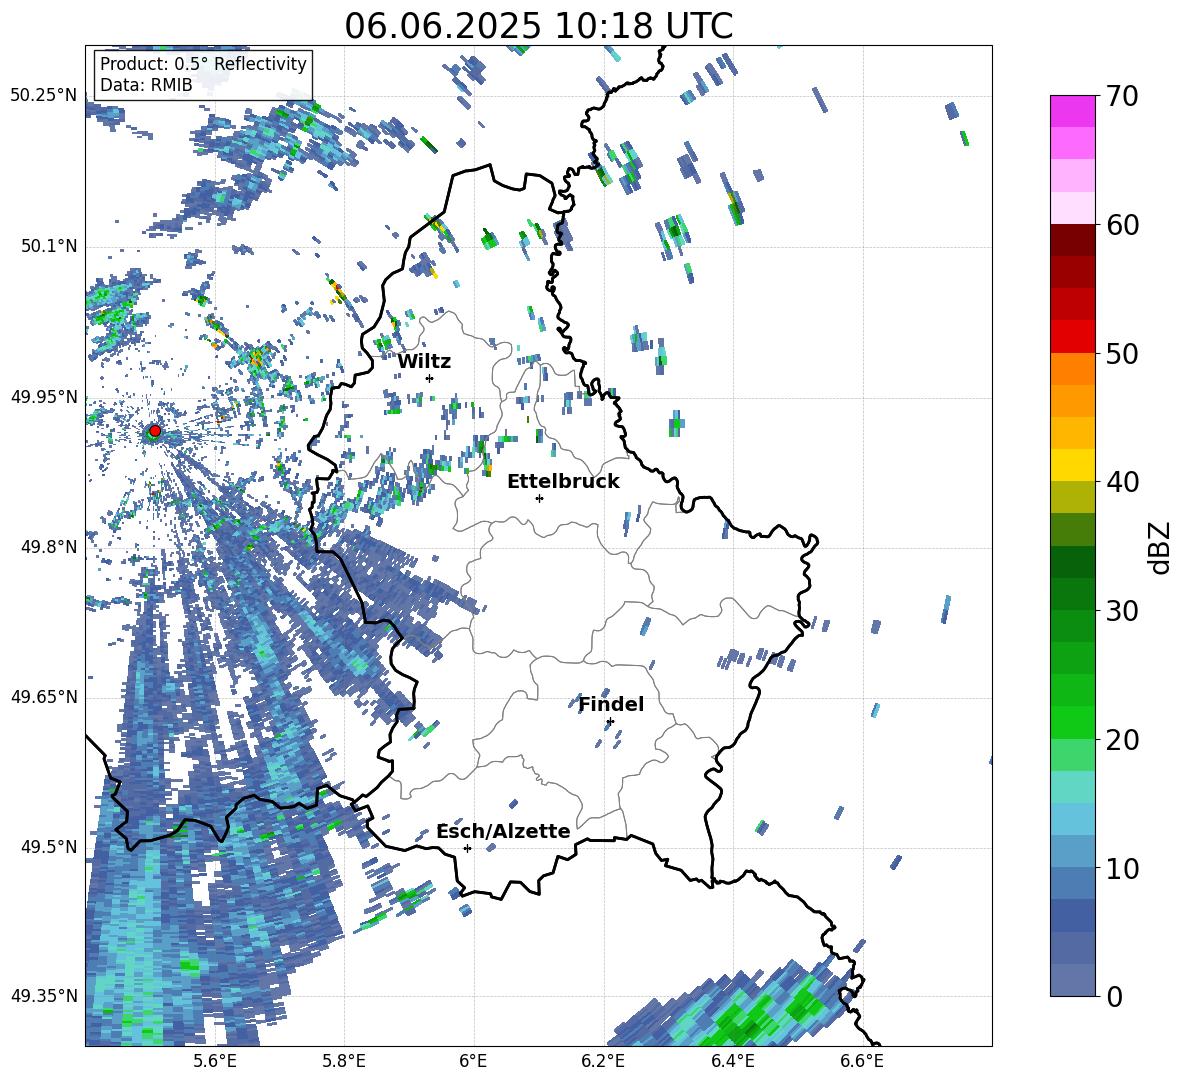Click the 50.25°N latitude label
The width and height of the screenshot is (1184, 1081).
coord(44,96)
